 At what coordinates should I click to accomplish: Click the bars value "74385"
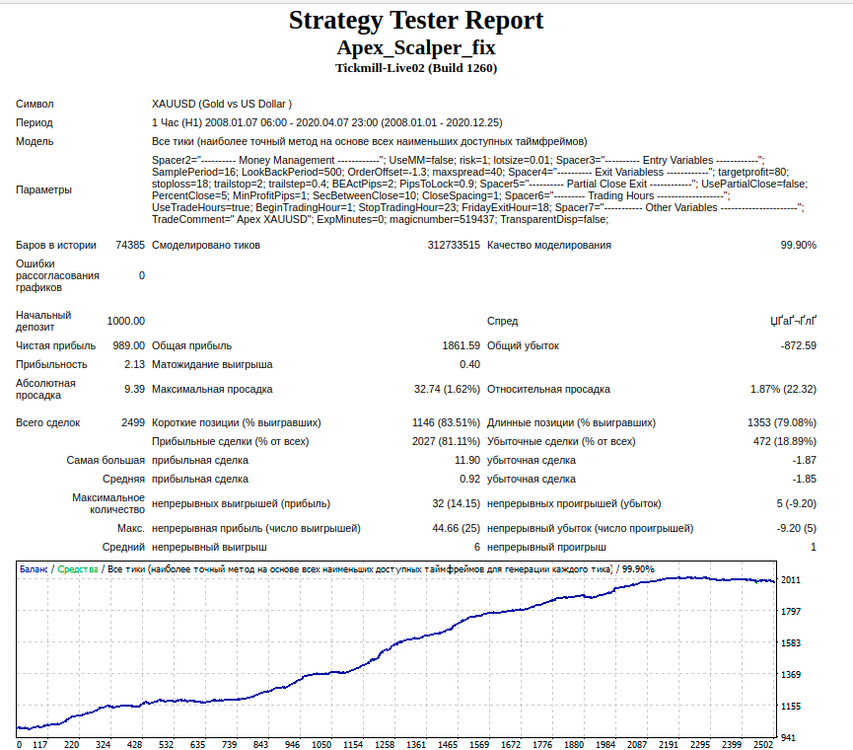[x=130, y=245]
